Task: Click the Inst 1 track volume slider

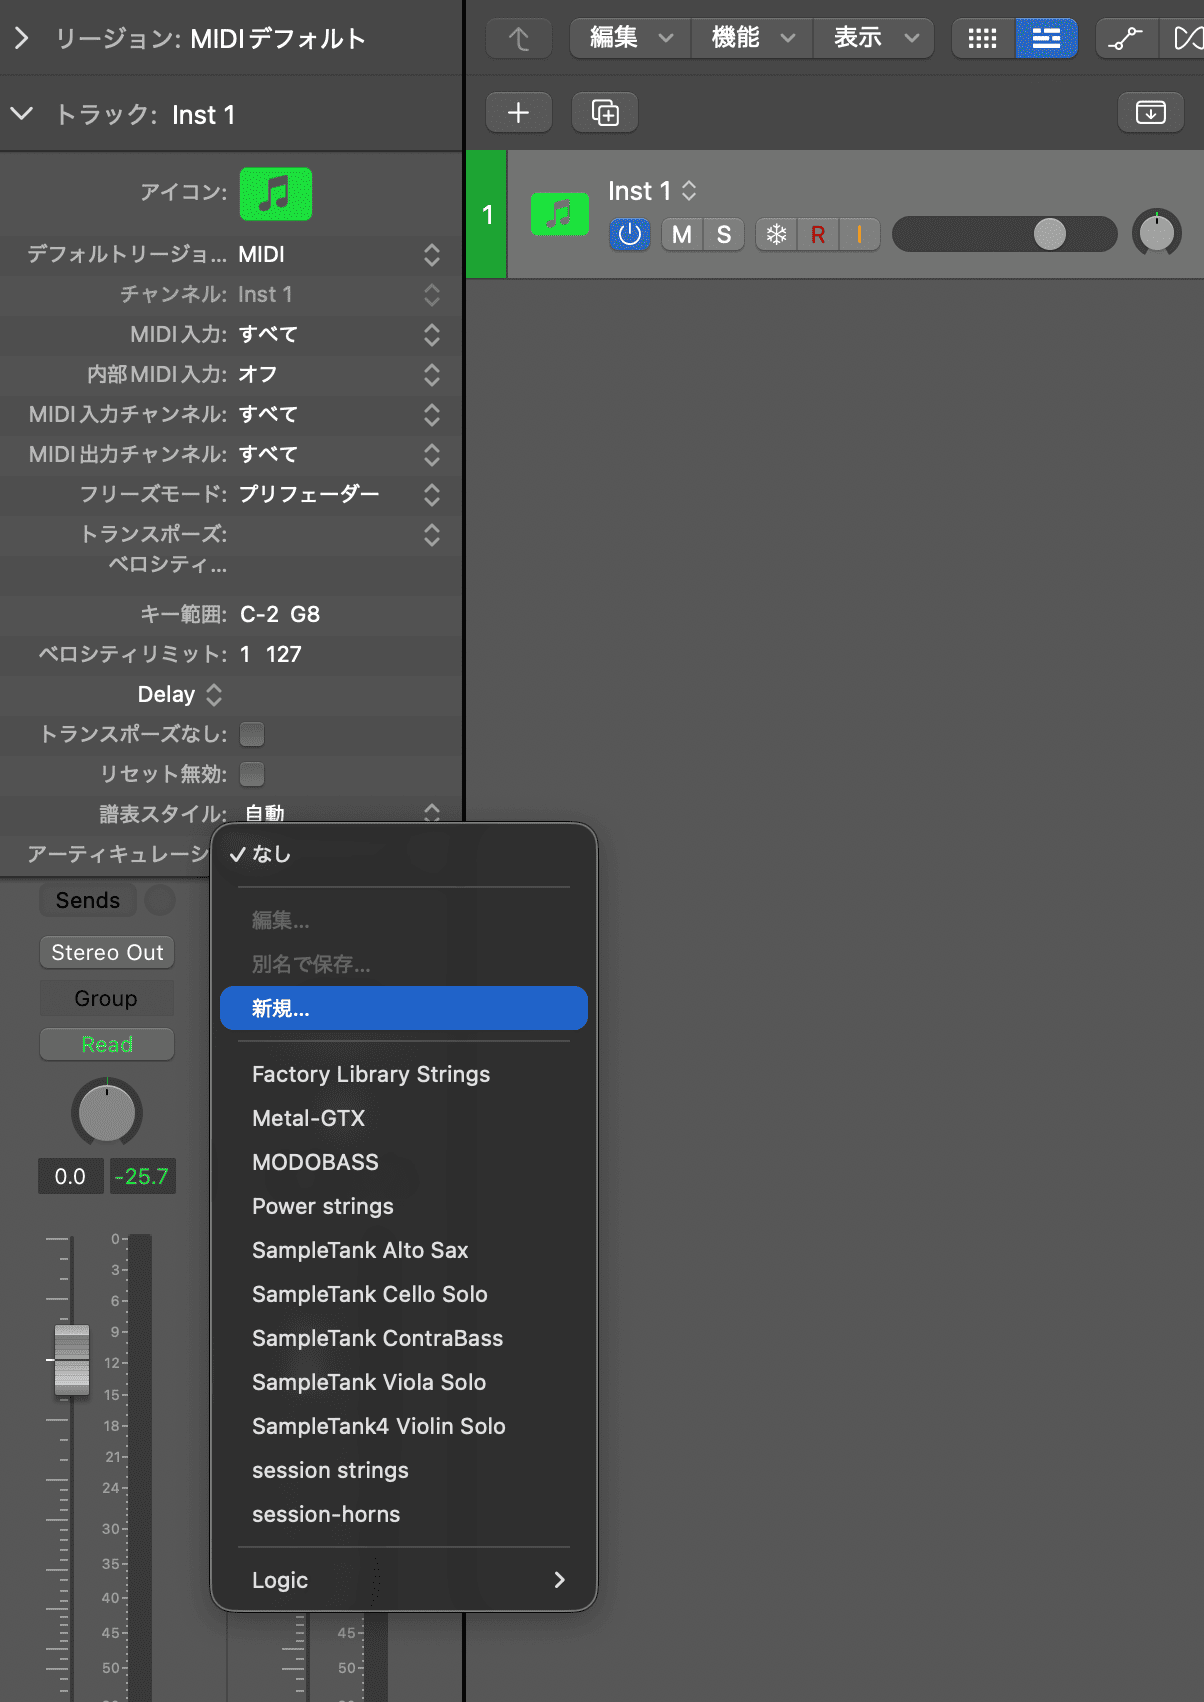Action: tap(1004, 234)
